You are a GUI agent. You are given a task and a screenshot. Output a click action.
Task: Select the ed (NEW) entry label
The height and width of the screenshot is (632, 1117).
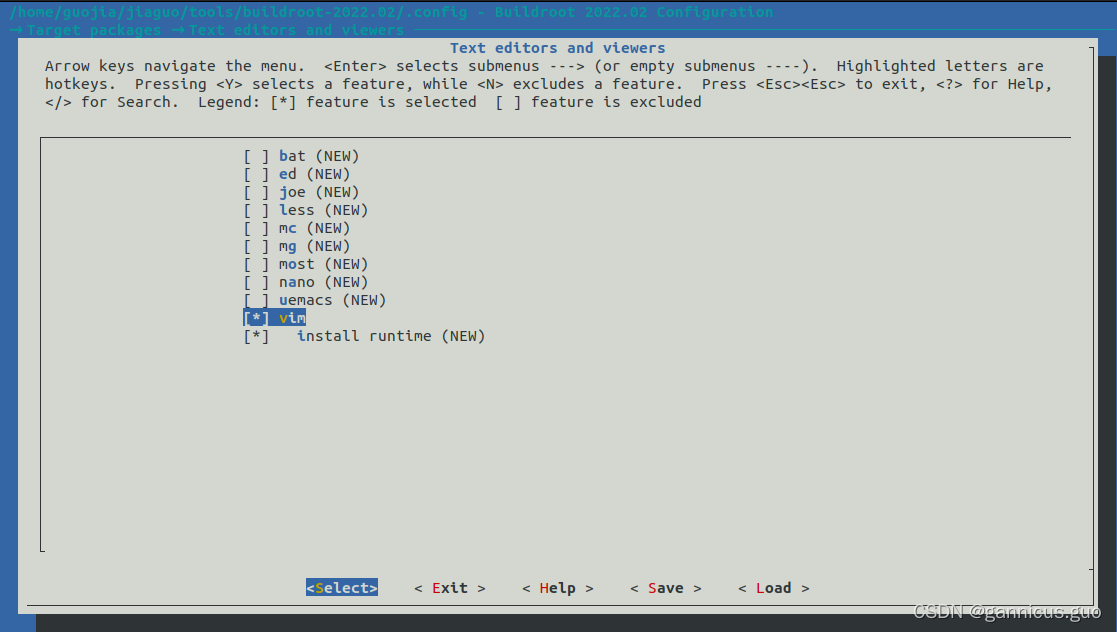click(314, 174)
